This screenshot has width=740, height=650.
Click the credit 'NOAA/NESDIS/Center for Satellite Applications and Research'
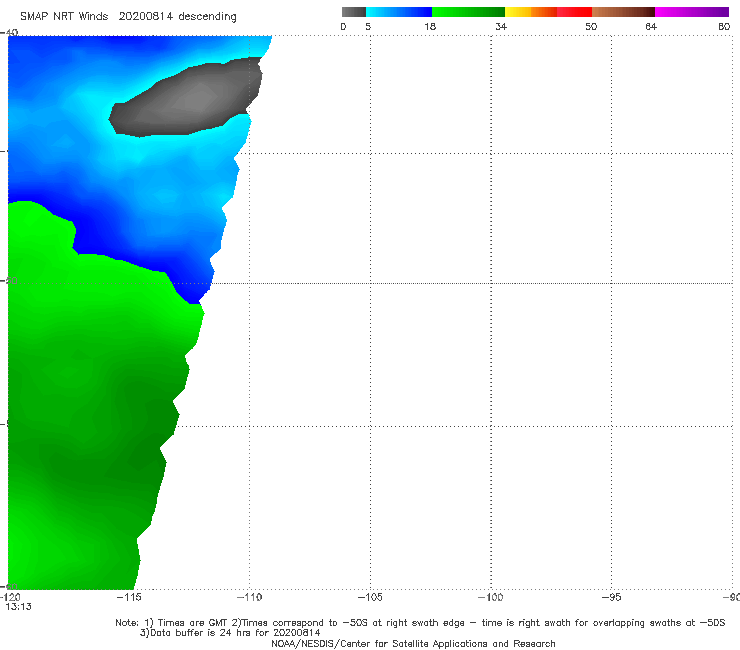[x=413, y=643]
